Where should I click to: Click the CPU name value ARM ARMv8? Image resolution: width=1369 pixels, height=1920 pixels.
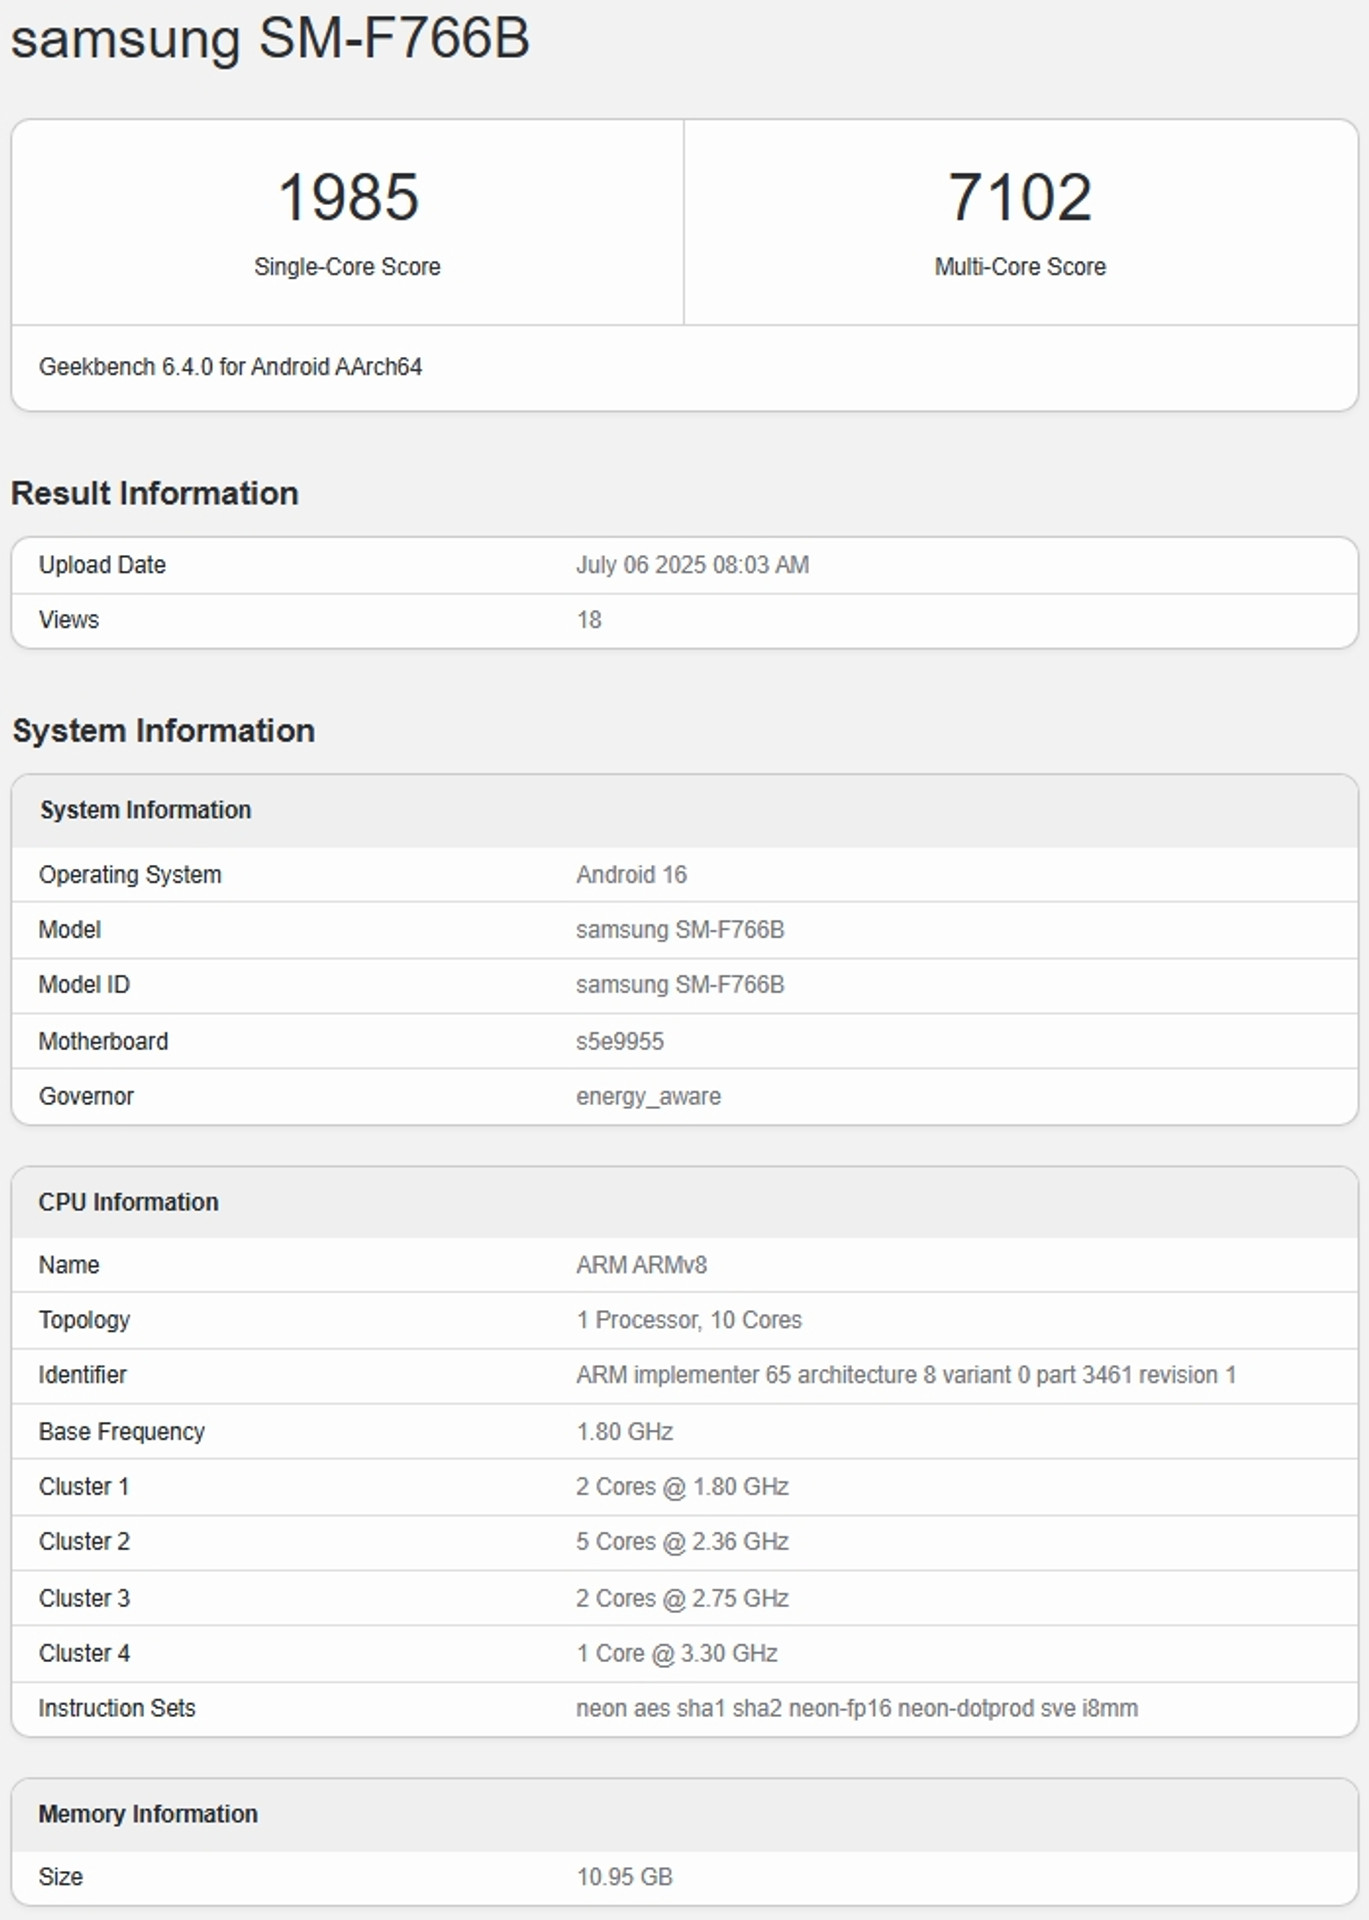point(641,1265)
